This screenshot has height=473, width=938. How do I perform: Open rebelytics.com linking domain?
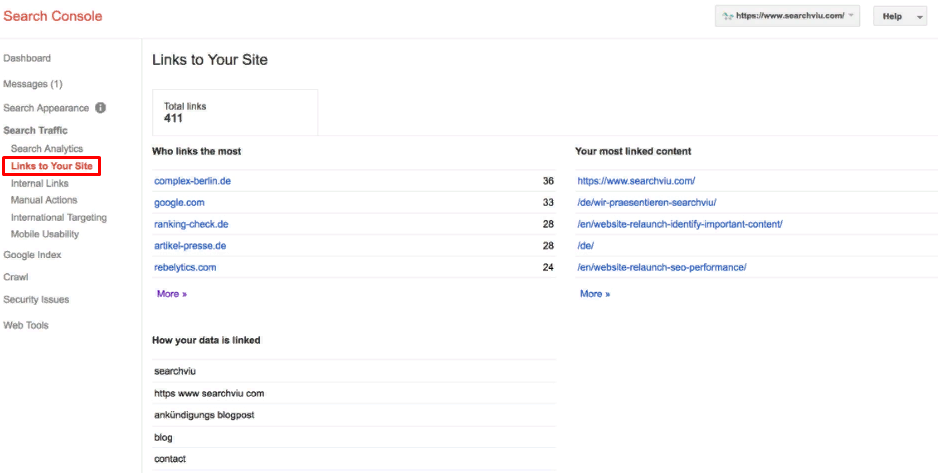click(x=185, y=267)
